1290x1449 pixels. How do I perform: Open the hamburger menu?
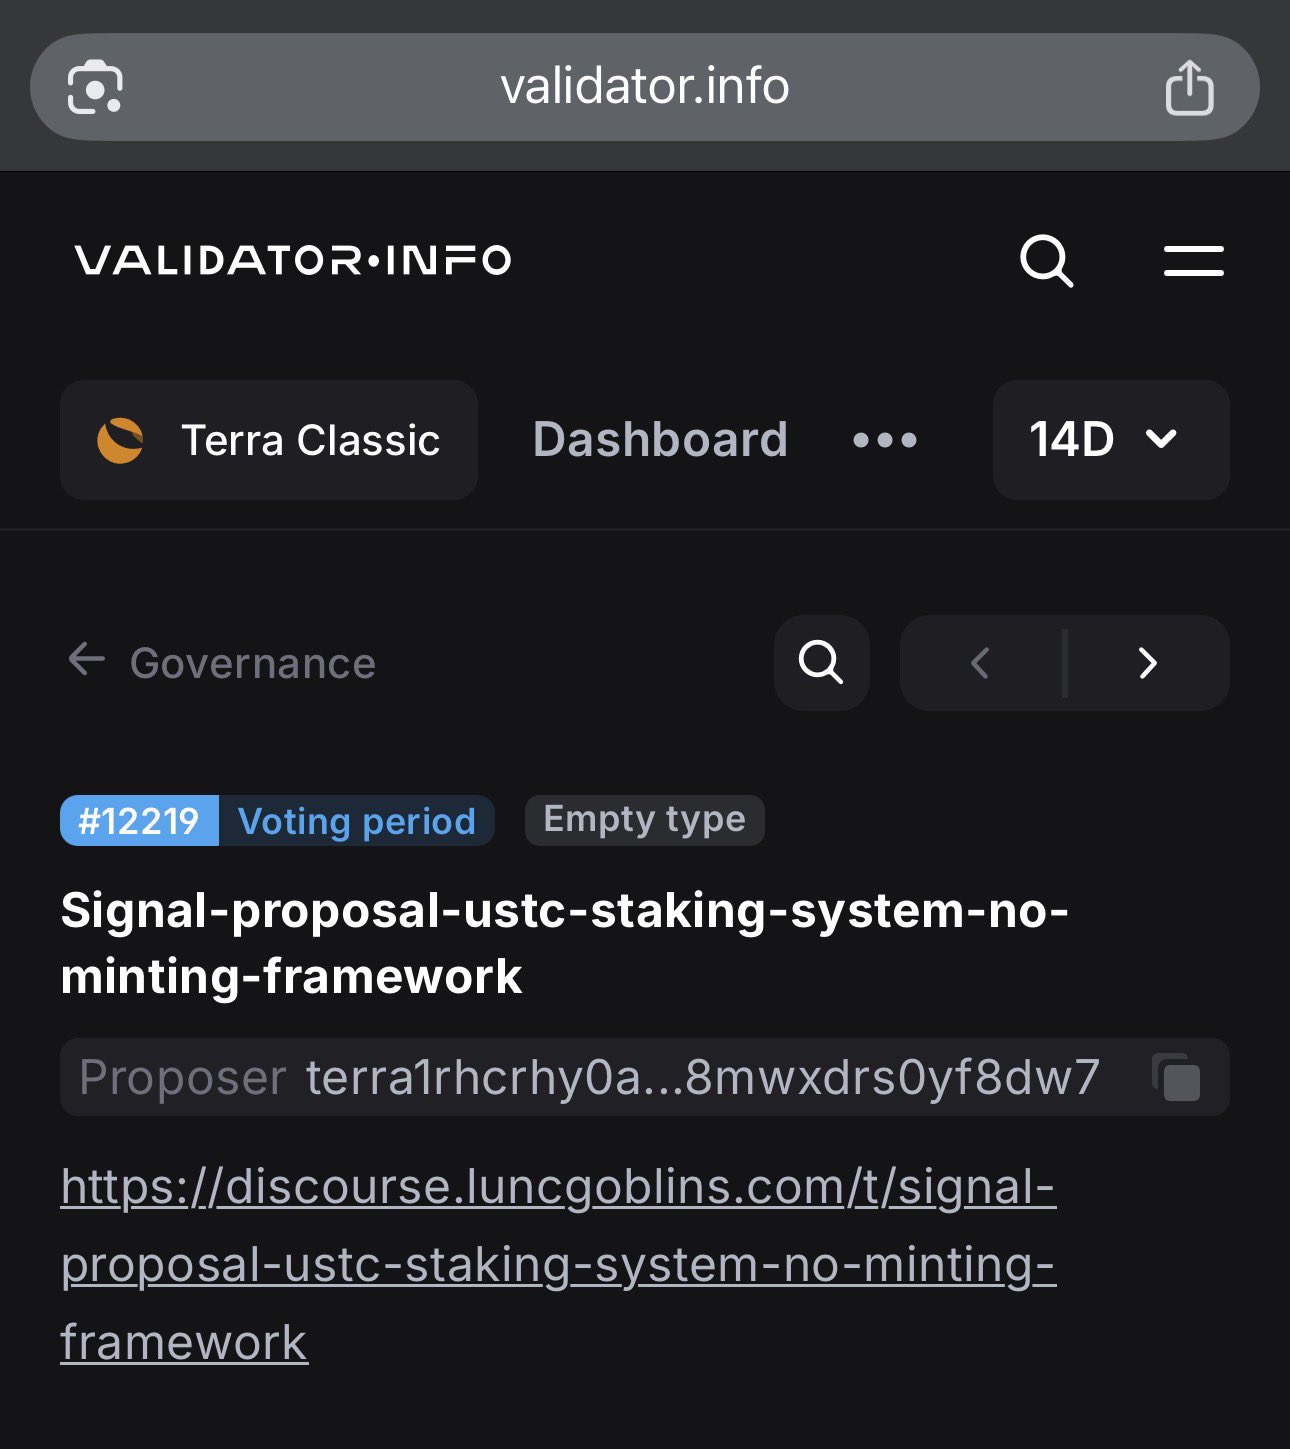tap(1193, 262)
